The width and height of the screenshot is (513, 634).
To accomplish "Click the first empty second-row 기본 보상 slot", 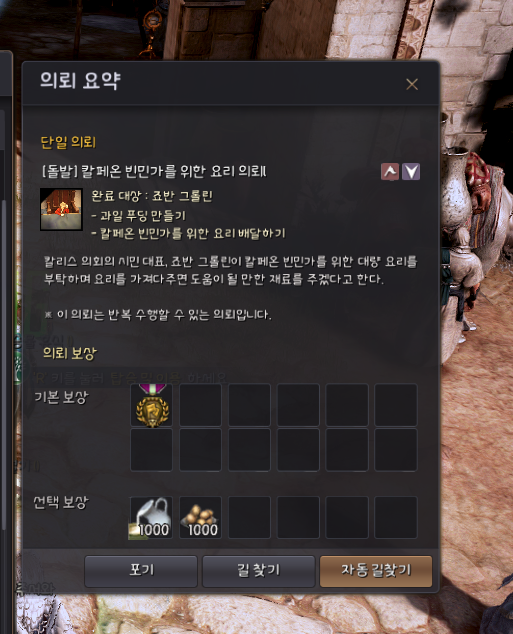I will pos(152,450).
